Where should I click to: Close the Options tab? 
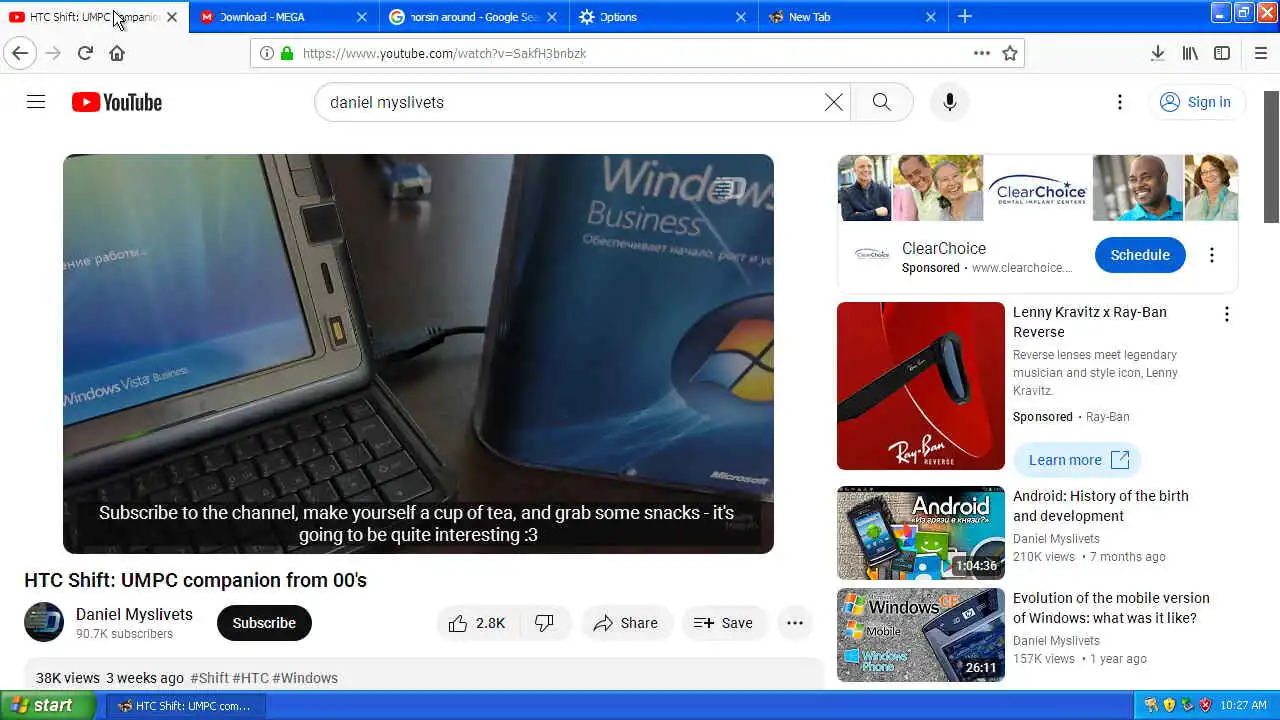point(740,17)
